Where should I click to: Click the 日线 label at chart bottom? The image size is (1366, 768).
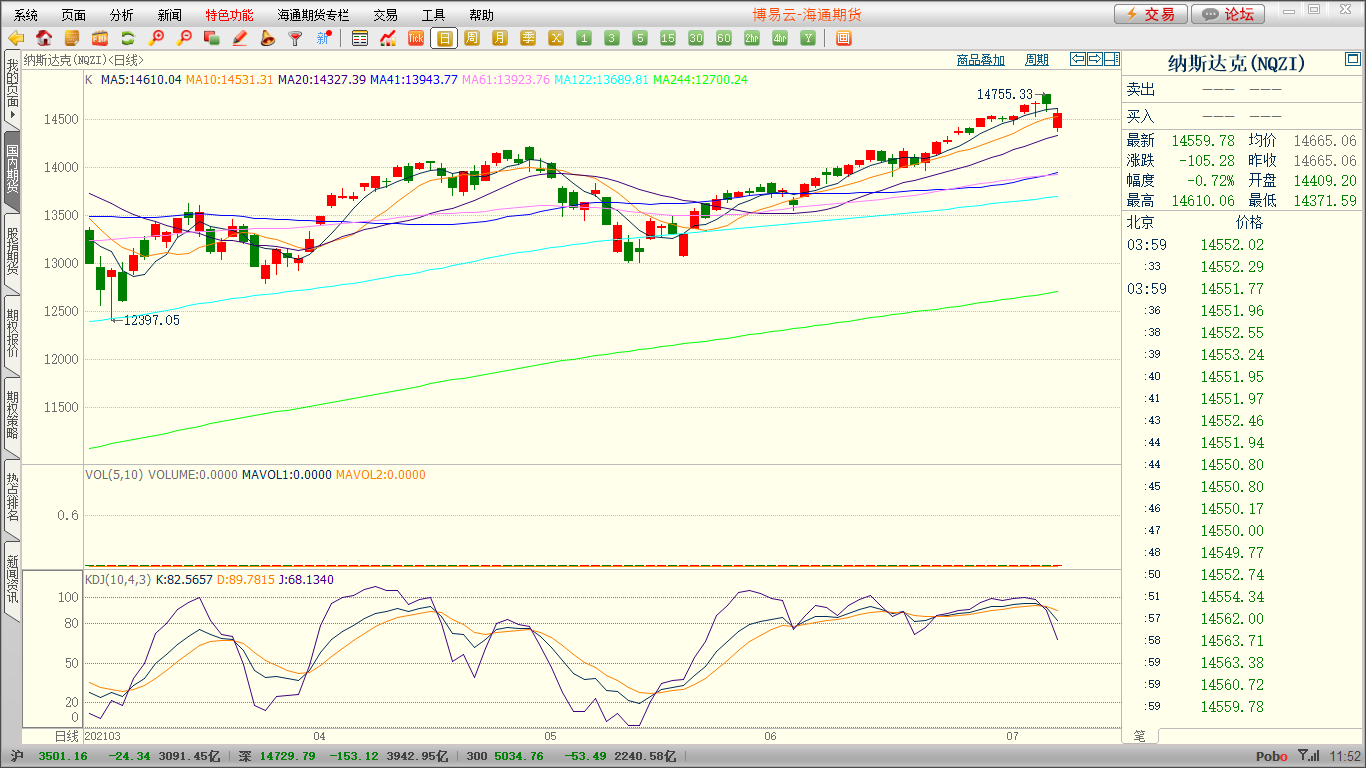coord(65,736)
